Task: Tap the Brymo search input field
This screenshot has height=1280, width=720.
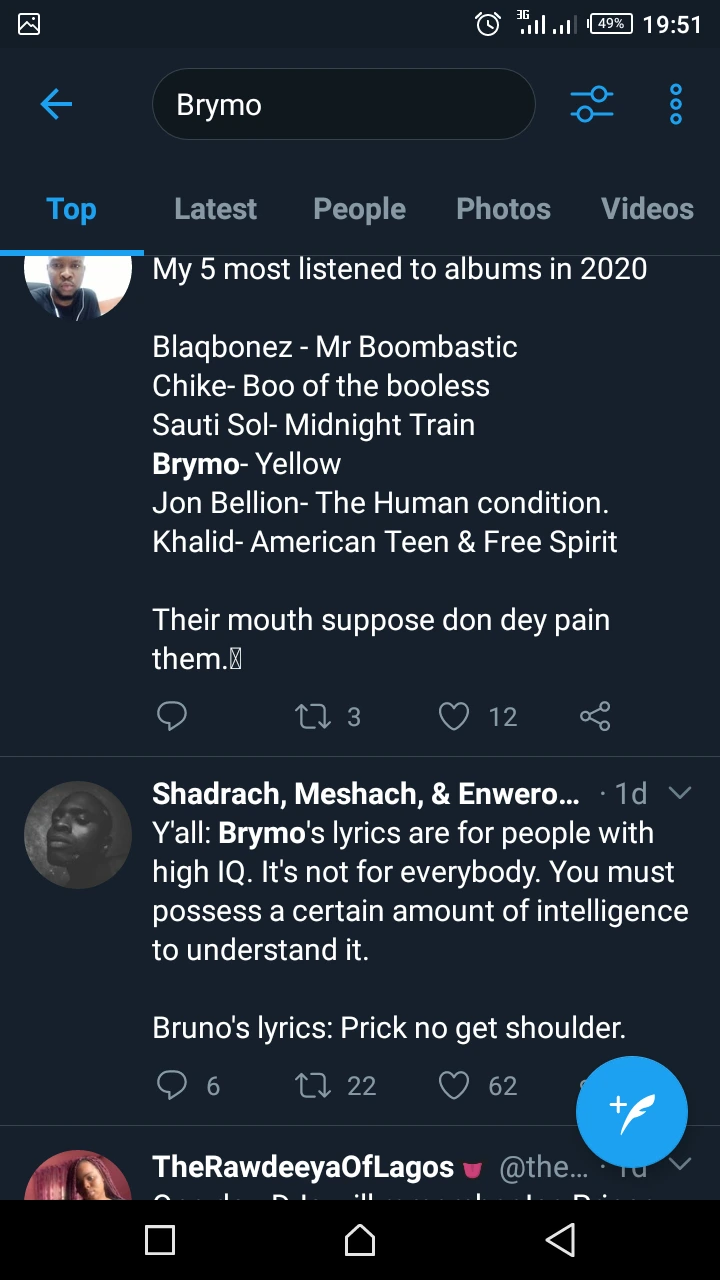Action: pyautogui.click(x=343, y=104)
